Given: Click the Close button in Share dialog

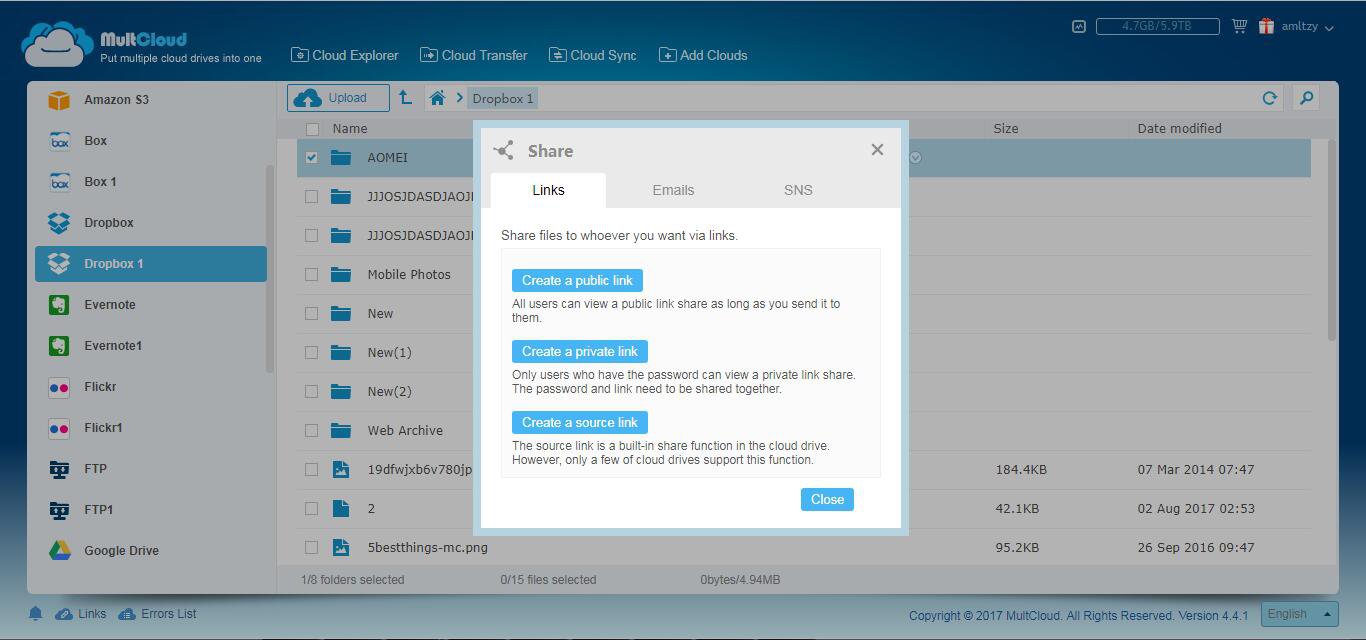Looking at the screenshot, I should tap(827, 499).
